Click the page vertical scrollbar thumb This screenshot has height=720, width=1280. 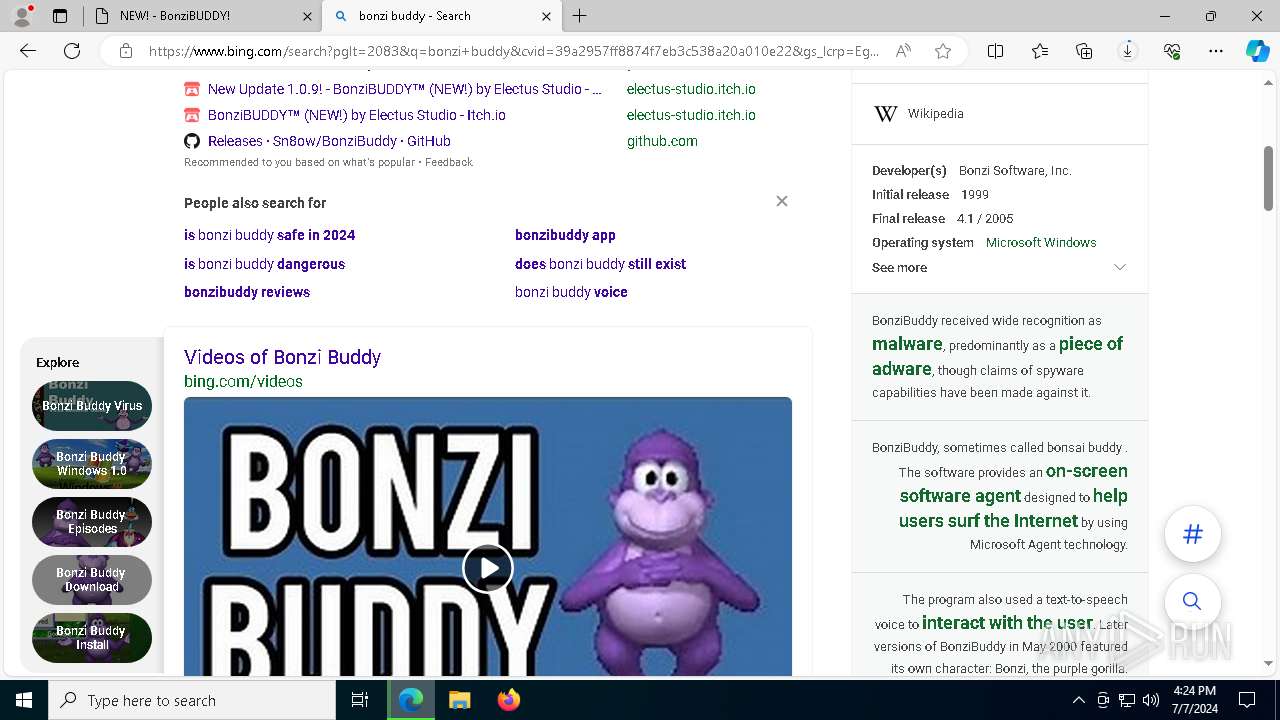(1268, 178)
